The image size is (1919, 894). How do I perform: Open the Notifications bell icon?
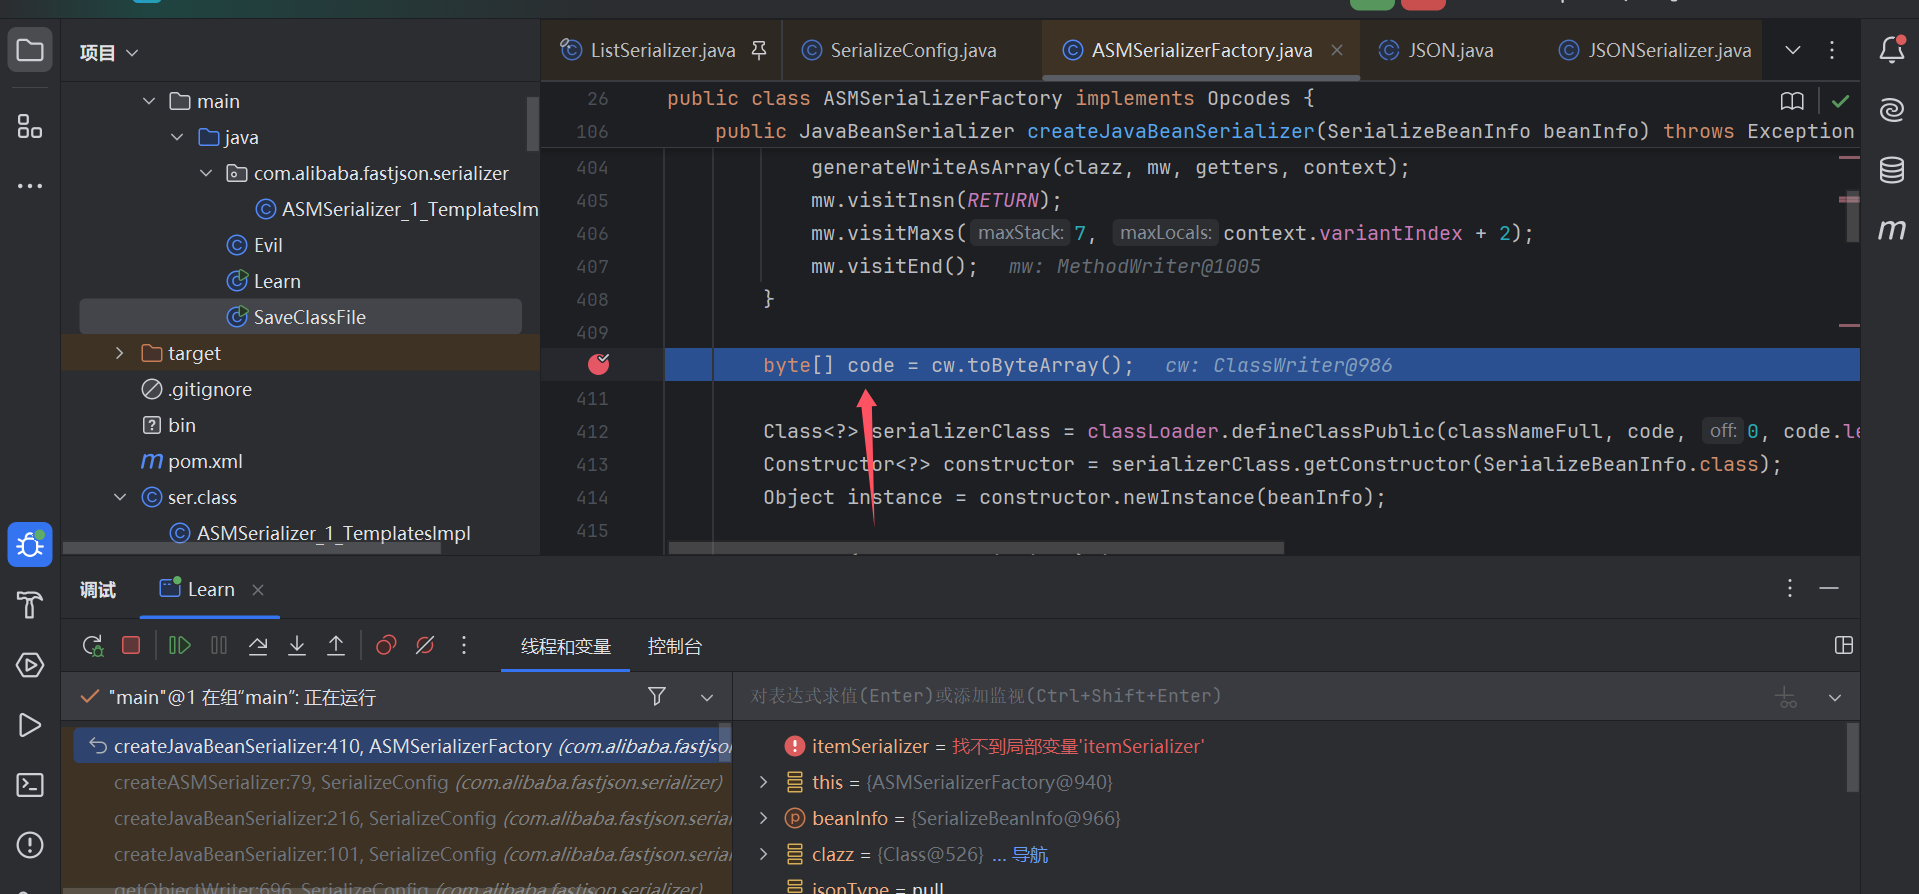[1892, 50]
